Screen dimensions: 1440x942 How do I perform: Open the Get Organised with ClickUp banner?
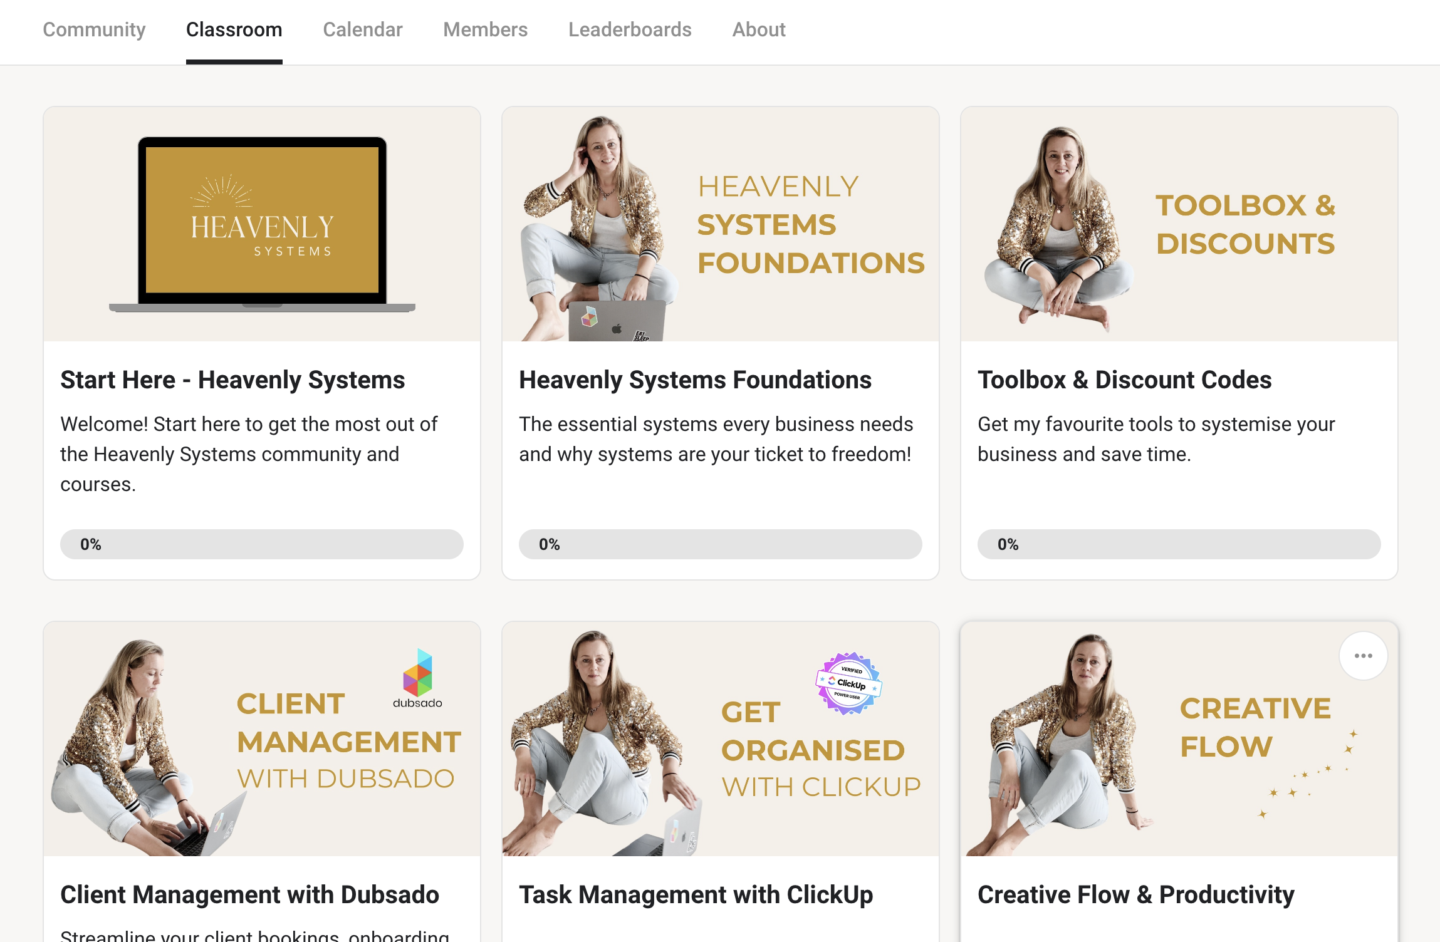(x=720, y=739)
